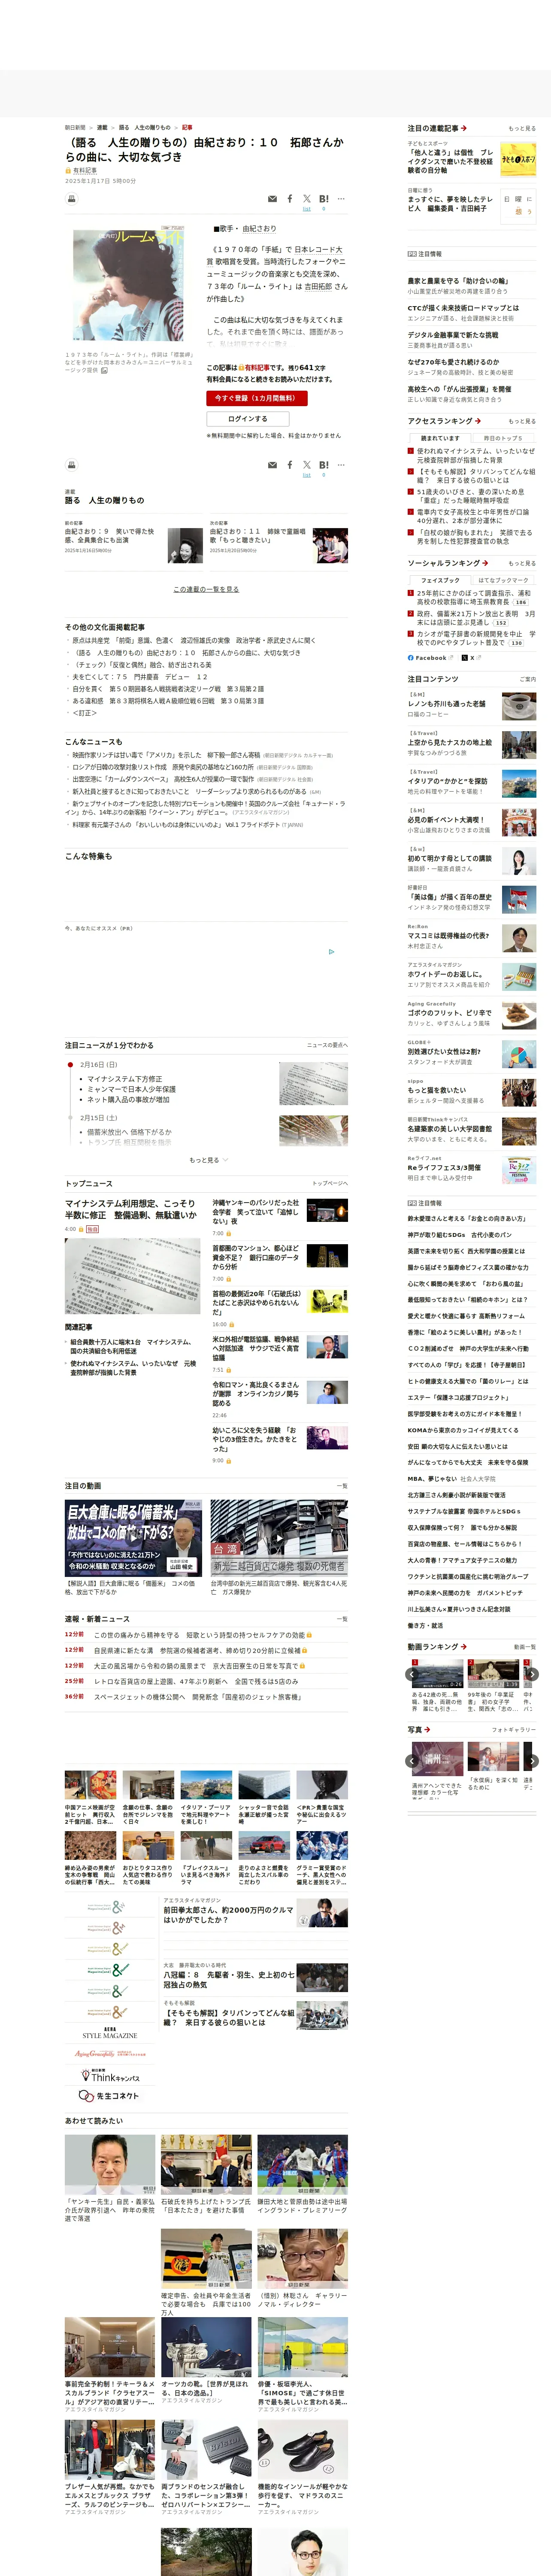Open the 一覧 link next to 注目の動画
This screenshot has height=2576, width=551.
click(342, 1486)
